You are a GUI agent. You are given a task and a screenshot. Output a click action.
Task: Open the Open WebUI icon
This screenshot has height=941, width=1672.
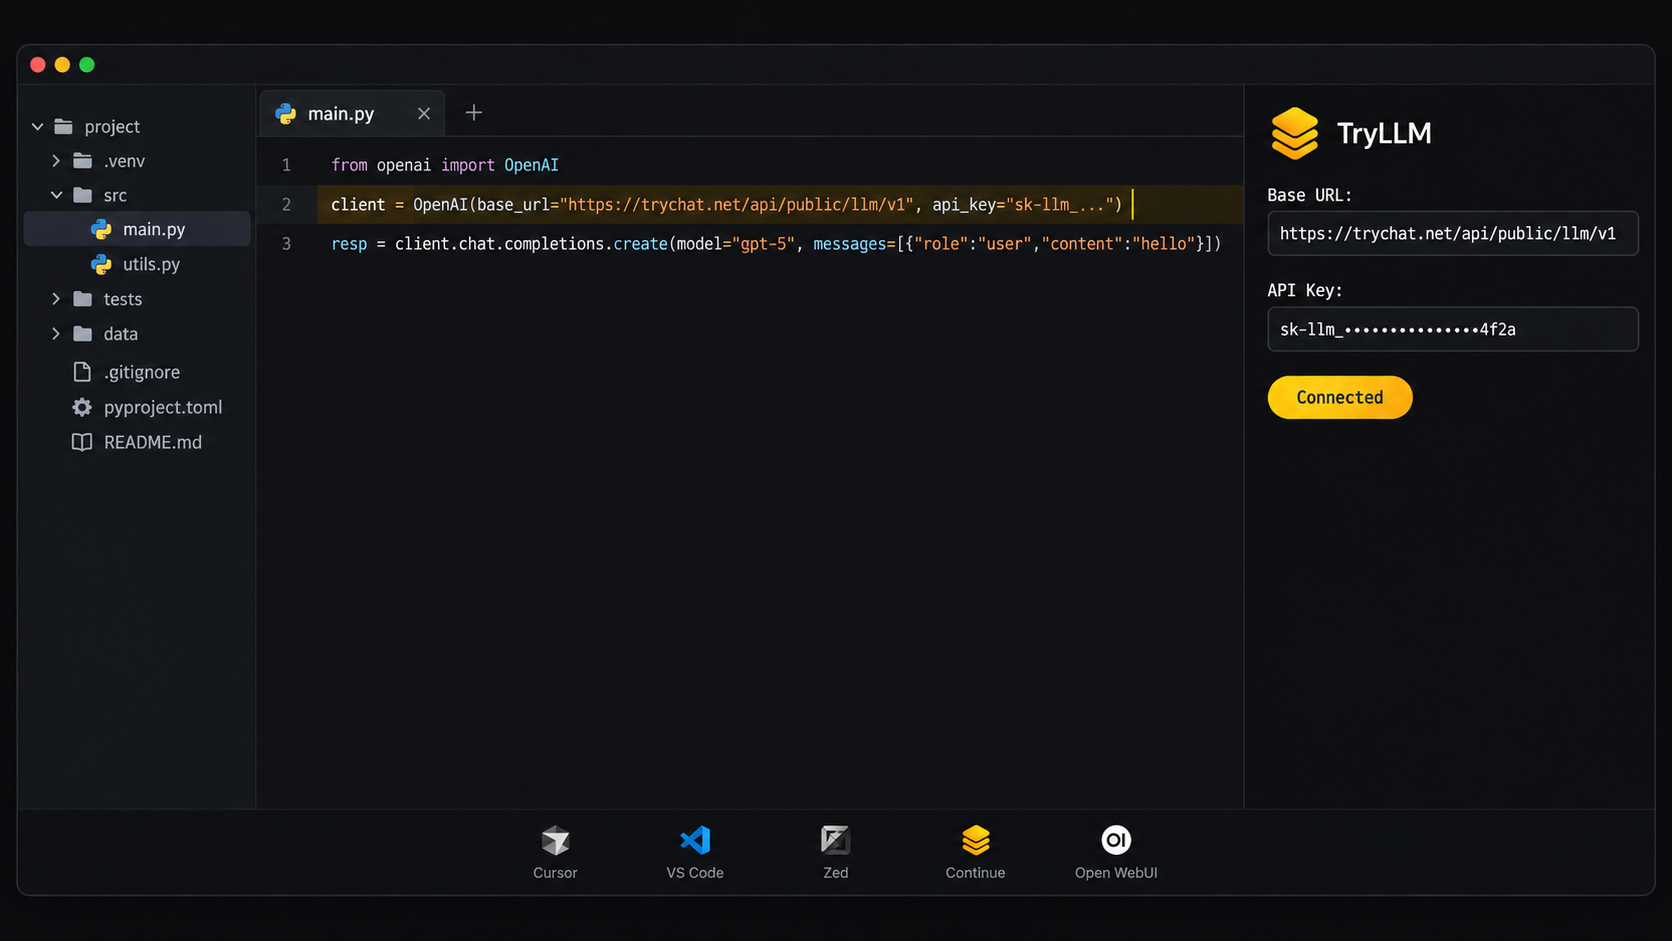[x=1116, y=840]
